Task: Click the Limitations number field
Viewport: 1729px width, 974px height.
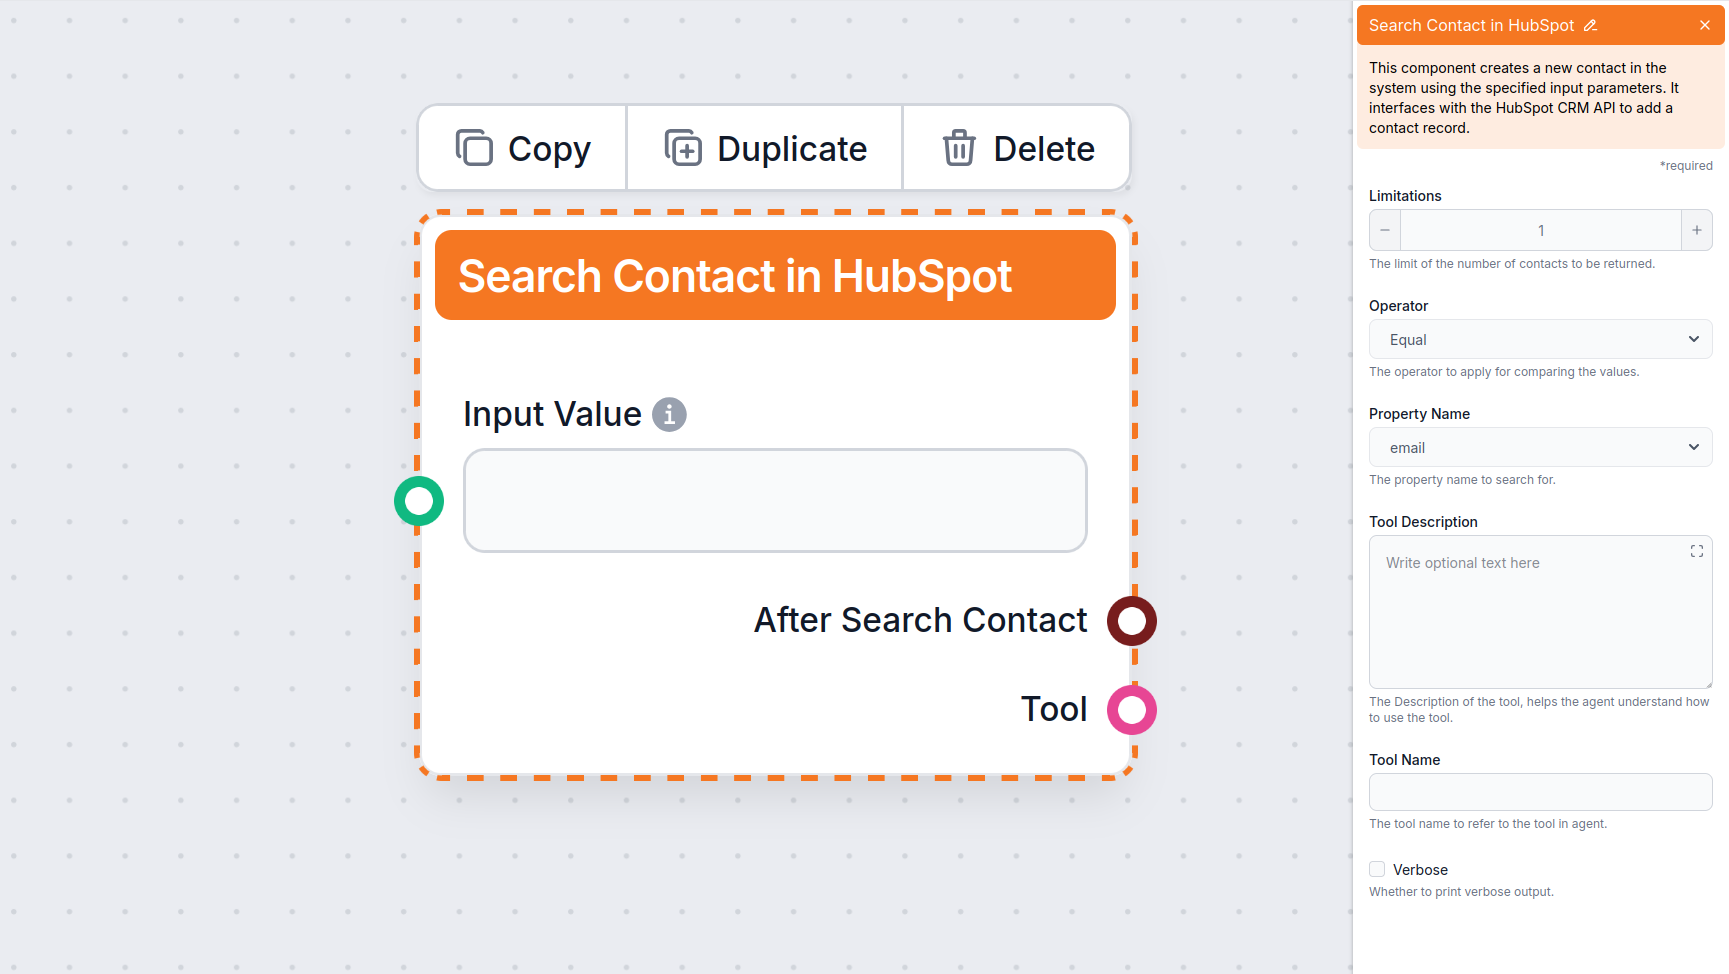Action: tap(1540, 230)
